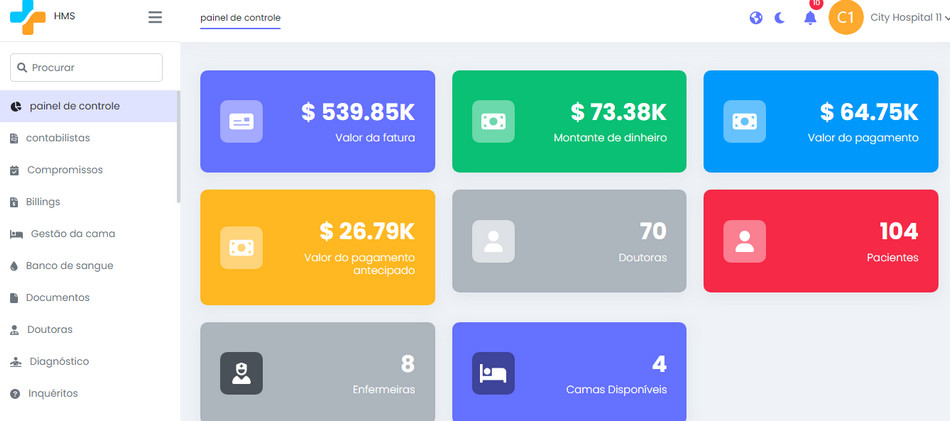Click the Diagnóstico icon in sidebar

point(16,362)
